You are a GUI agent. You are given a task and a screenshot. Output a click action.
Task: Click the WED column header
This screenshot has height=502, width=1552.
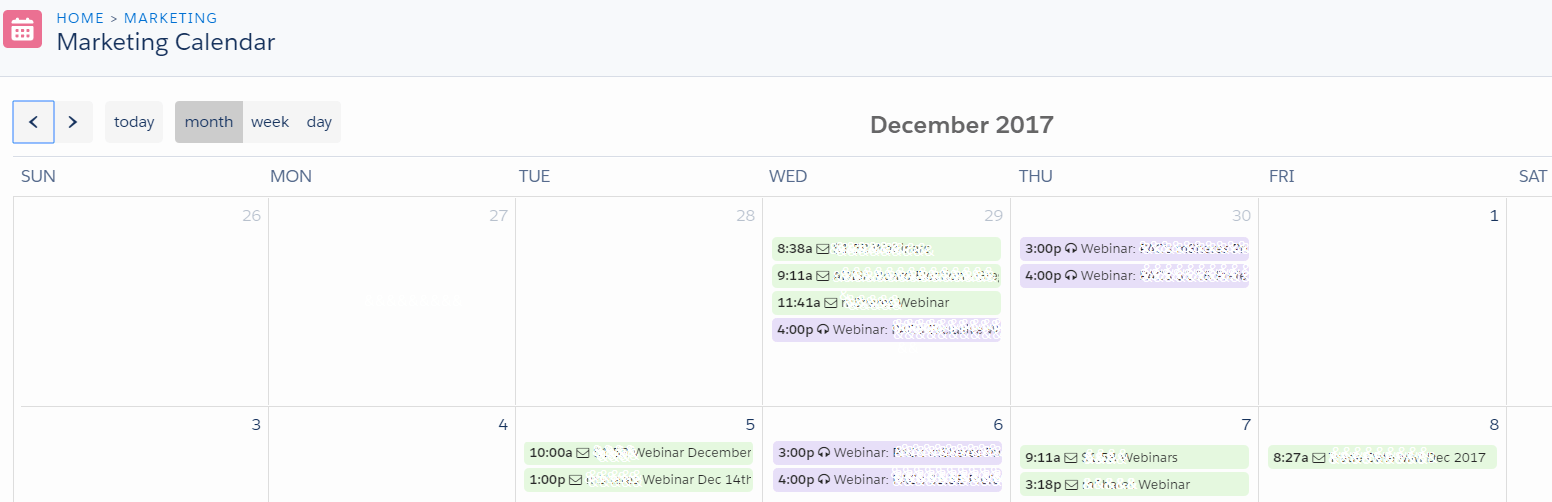pos(788,177)
